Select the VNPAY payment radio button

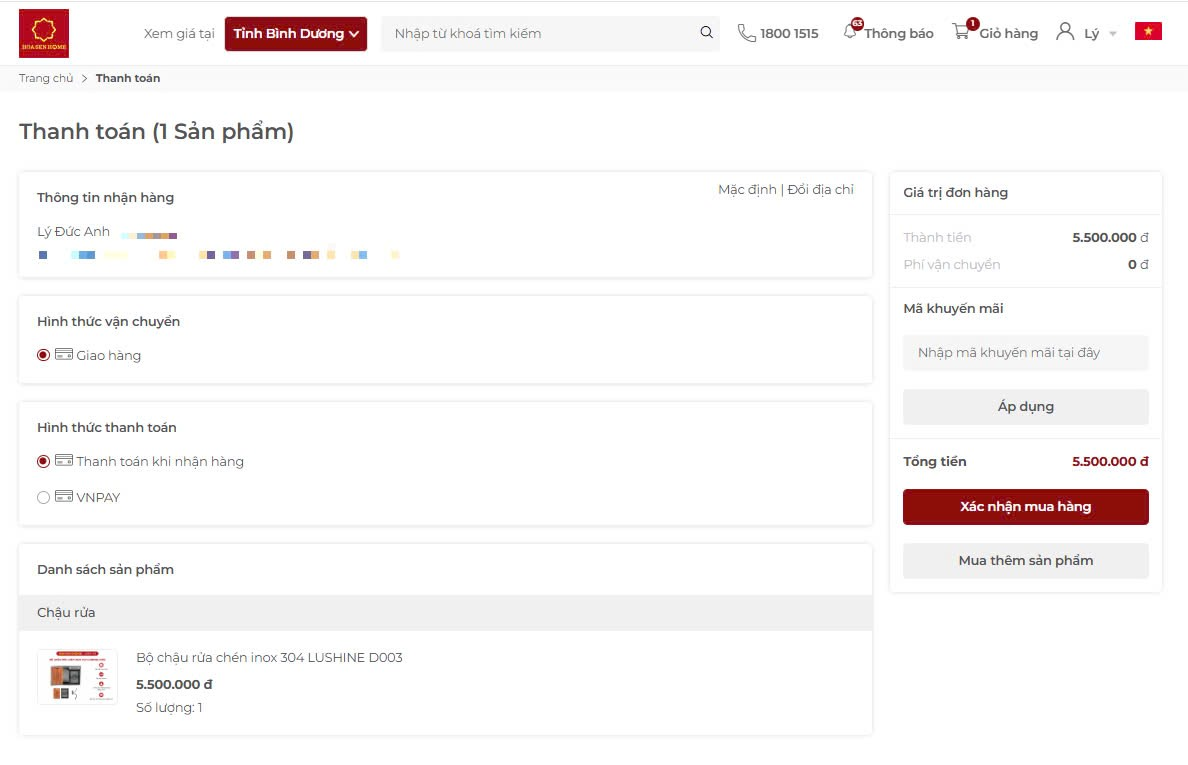click(x=43, y=498)
